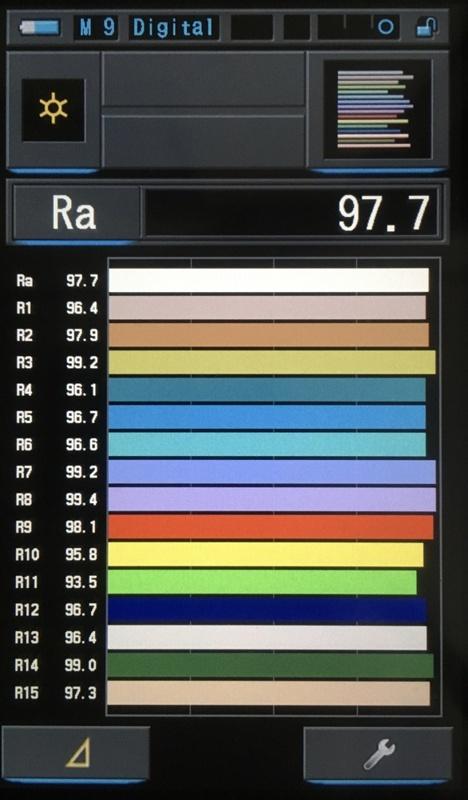Tap the wrench settings icon
Screen dimensions: 468x800
[378, 754]
